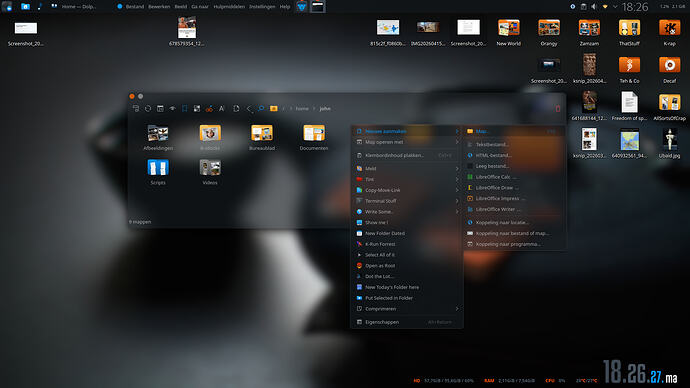Viewport: 690px width, 388px height.
Task: Choose 'Koppeling naar locatie...' in the submenu
Action: [514, 223]
